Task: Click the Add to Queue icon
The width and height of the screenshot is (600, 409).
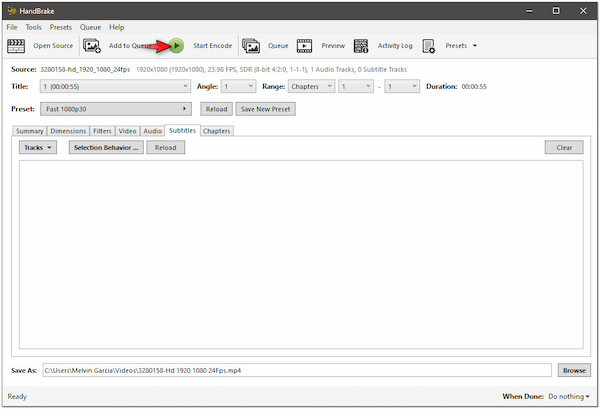Action: 92,45
